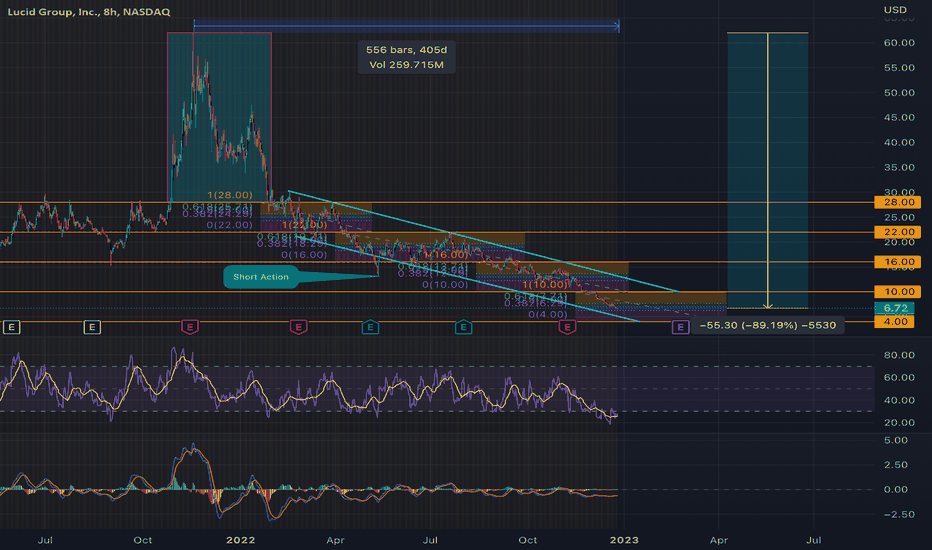
Task: Open the USD currency selector
Action: tap(895, 10)
